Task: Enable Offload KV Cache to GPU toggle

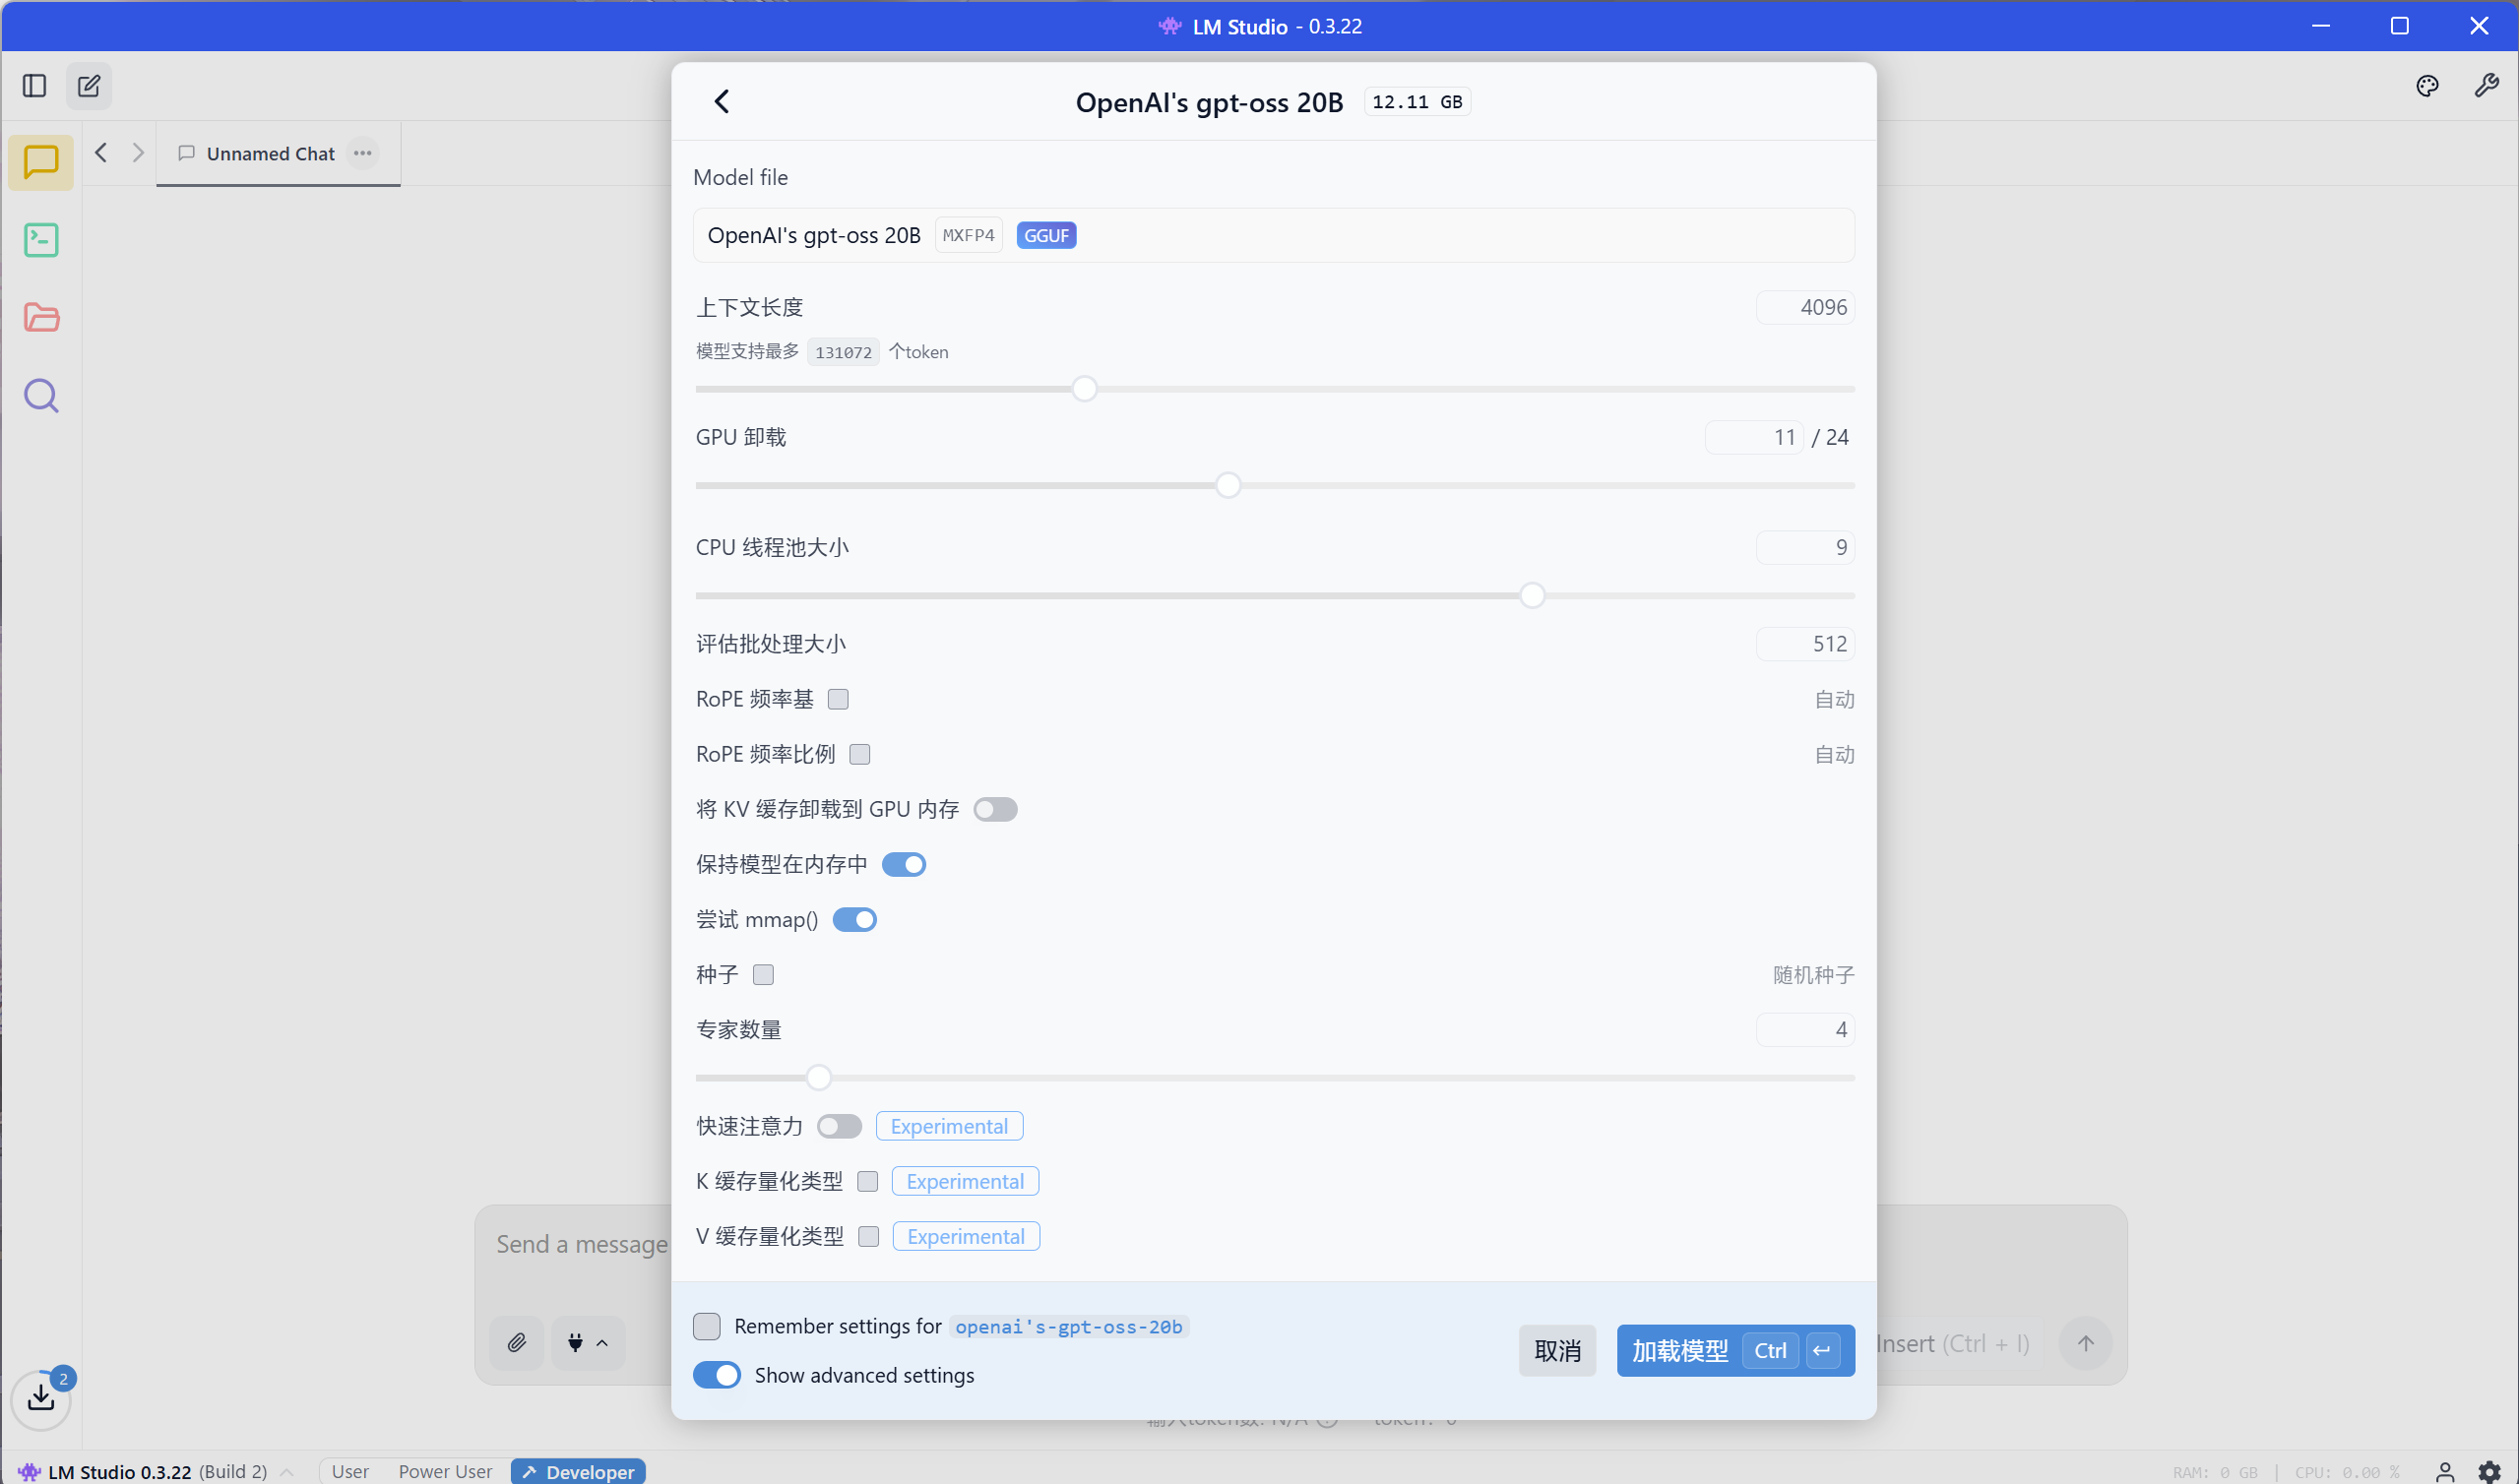Action: [995, 809]
